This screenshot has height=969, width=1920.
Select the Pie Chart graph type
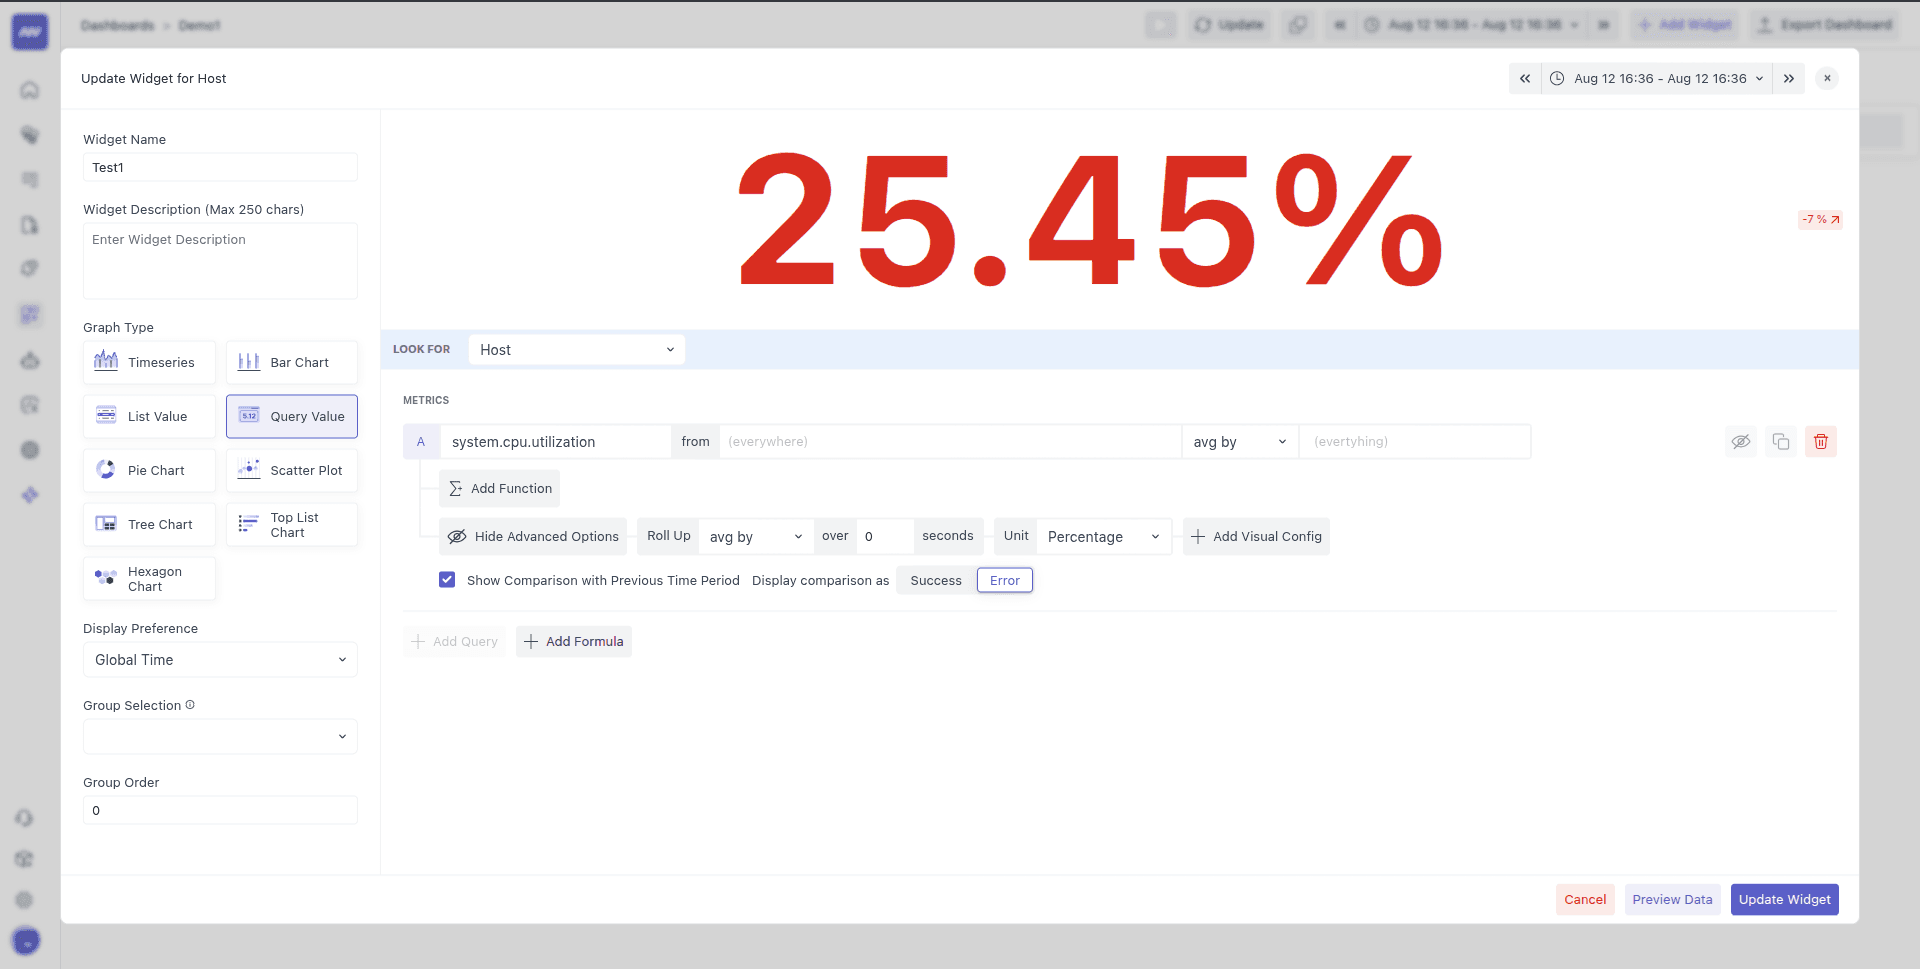(149, 470)
